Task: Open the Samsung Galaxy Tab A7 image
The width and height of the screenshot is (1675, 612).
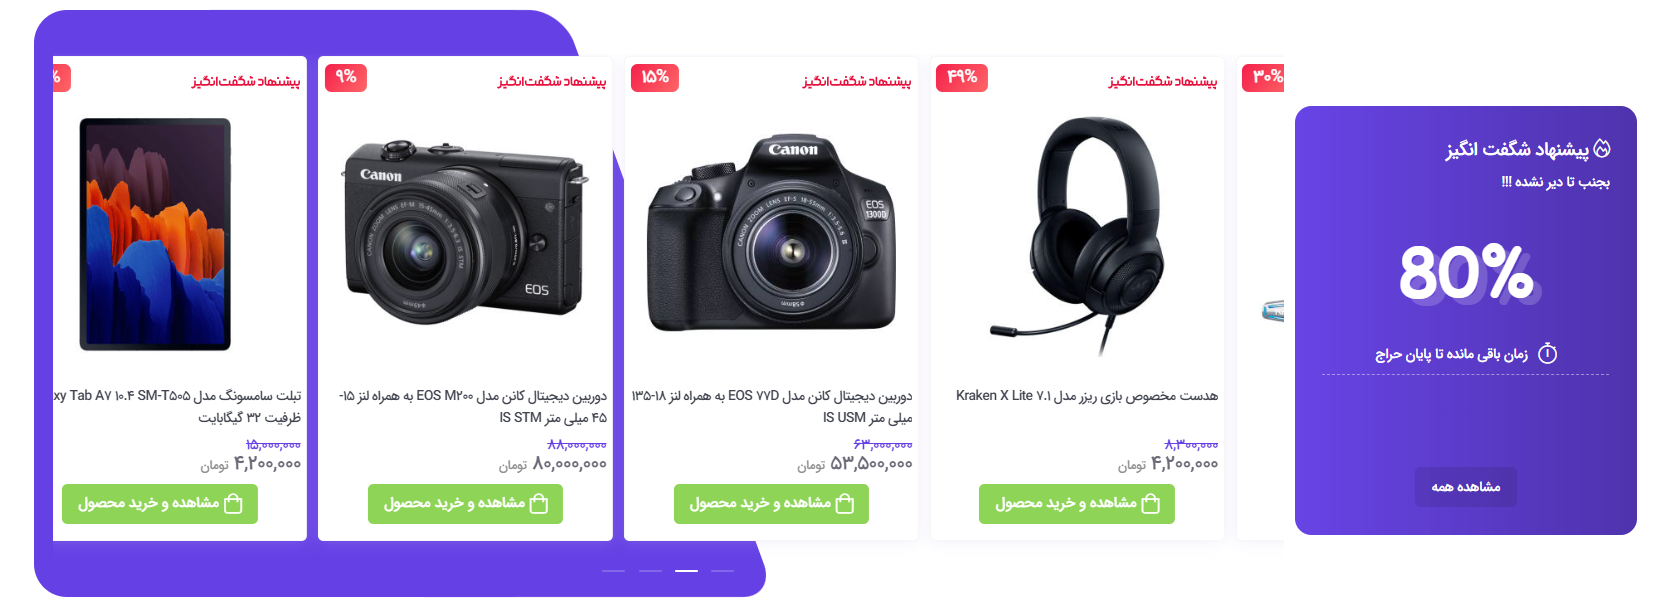Action: coord(156,235)
